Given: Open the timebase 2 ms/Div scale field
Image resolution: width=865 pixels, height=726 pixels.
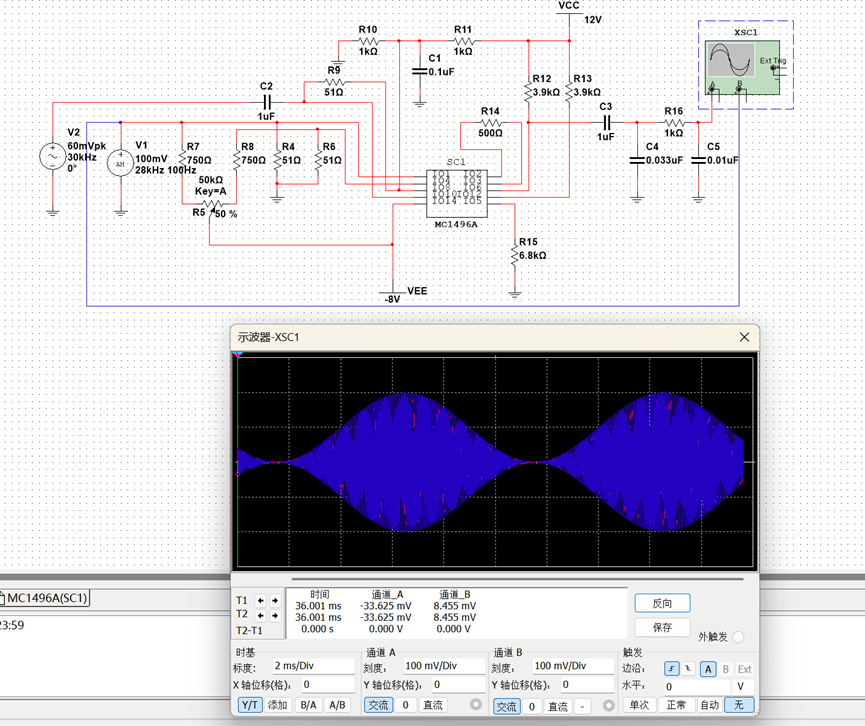Looking at the screenshot, I should point(313,666).
